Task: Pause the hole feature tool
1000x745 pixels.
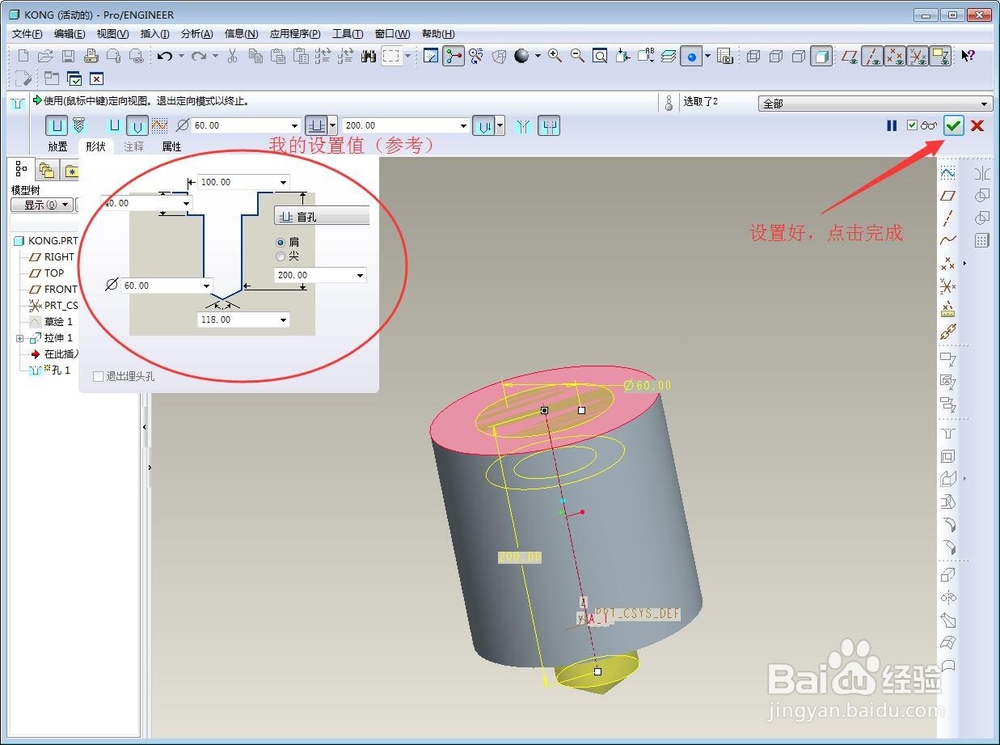Action: [x=892, y=126]
